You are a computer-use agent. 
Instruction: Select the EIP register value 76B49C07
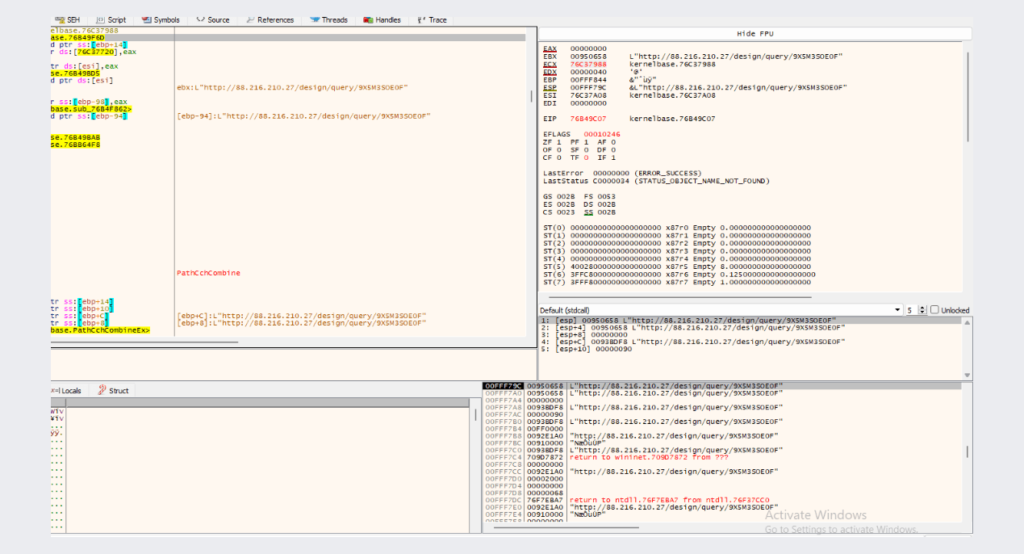tap(588, 119)
